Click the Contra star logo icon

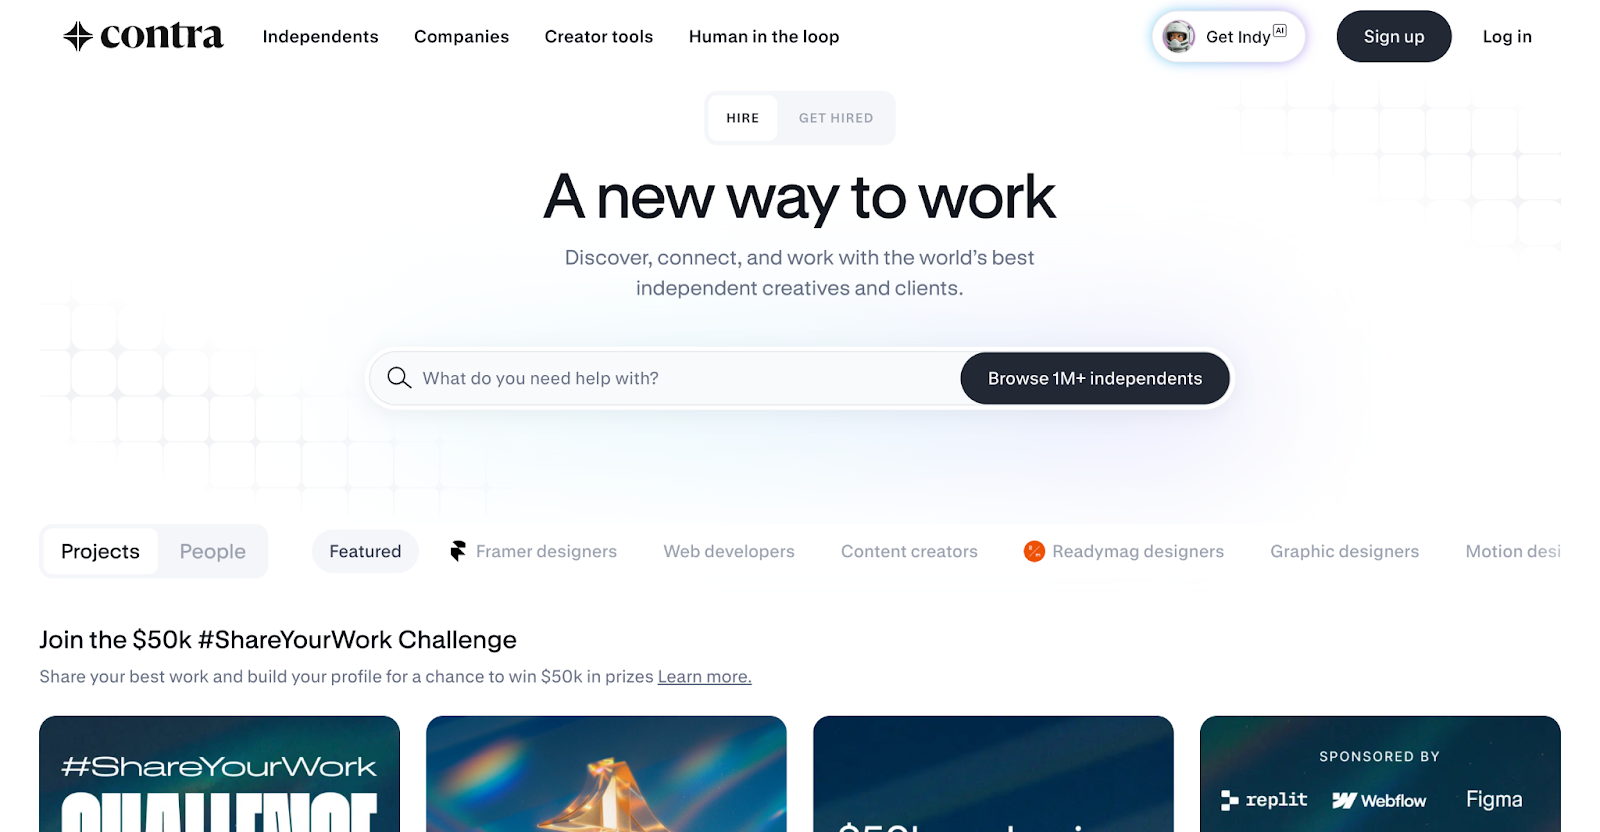pyautogui.click(x=78, y=36)
